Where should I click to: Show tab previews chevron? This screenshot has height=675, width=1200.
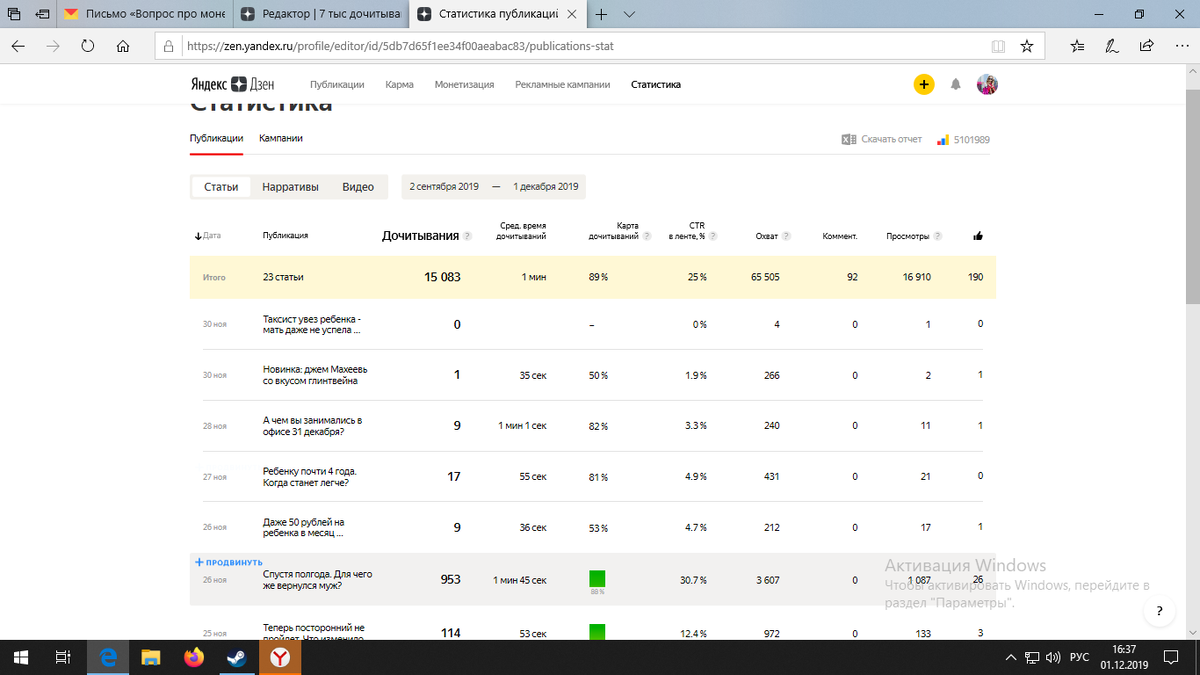[x=629, y=15]
